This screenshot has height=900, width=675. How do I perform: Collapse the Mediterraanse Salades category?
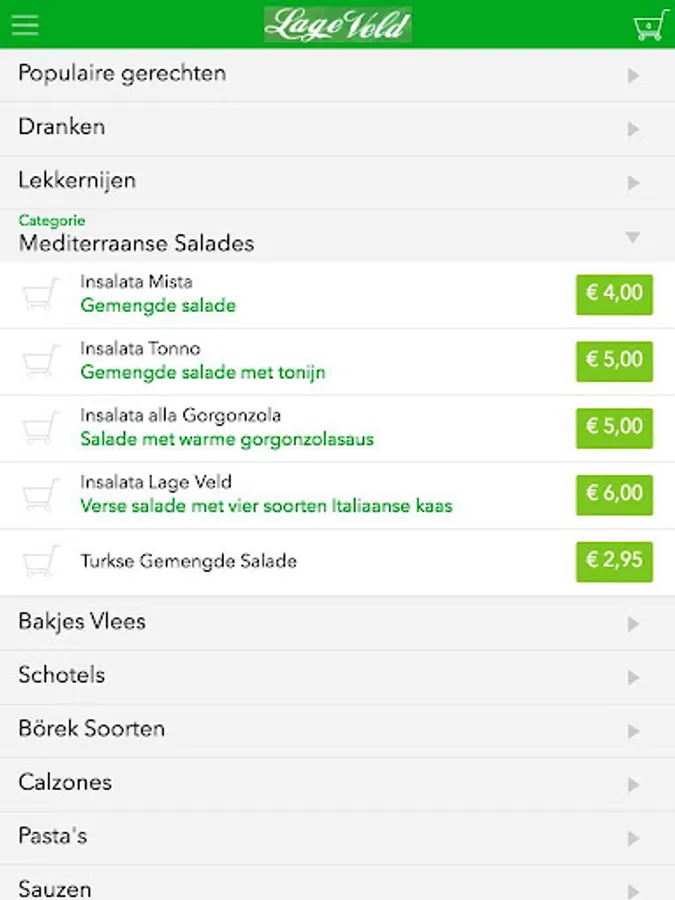click(x=337, y=236)
